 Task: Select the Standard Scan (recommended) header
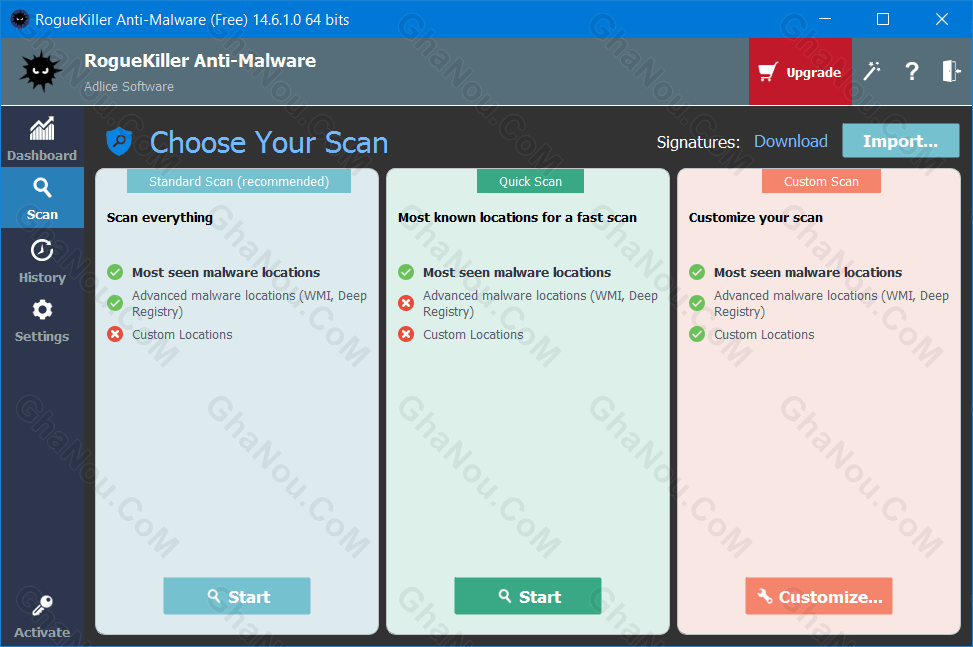click(x=239, y=181)
